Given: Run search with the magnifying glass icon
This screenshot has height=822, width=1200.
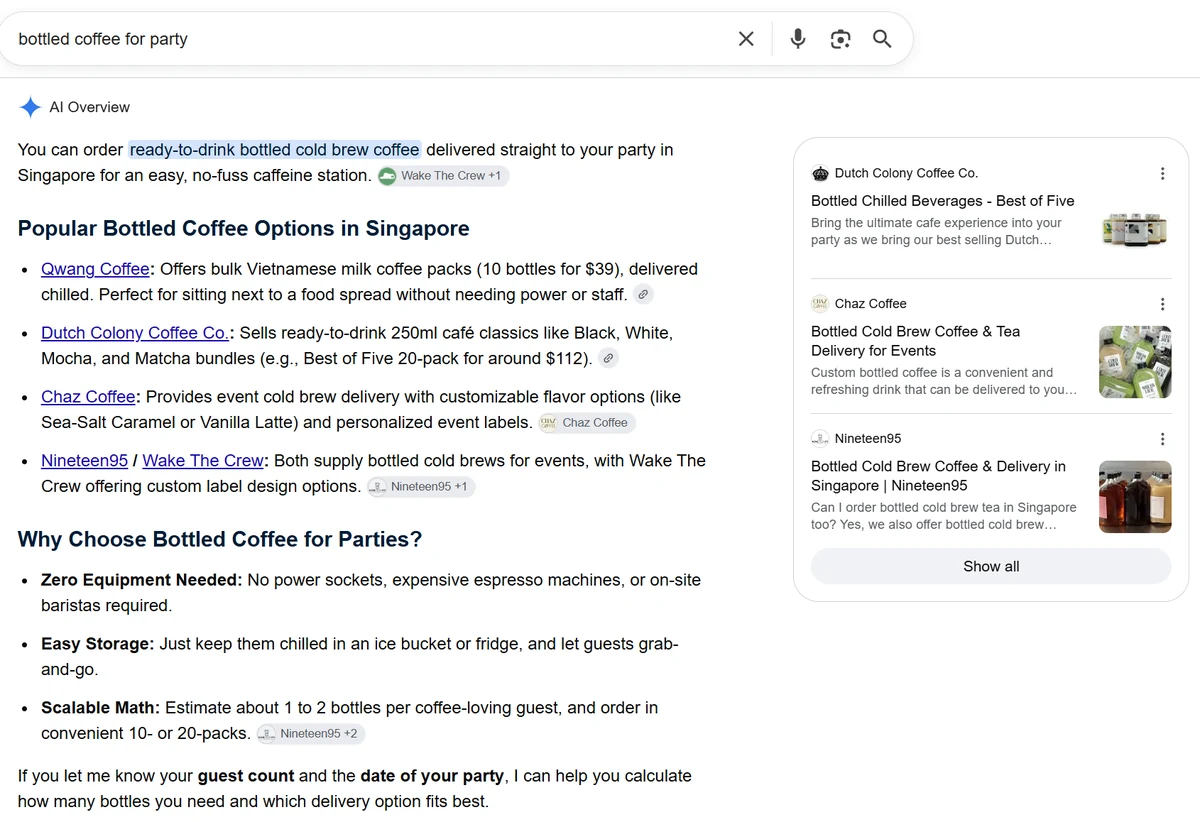Looking at the screenshot, I should tap(882, 39).
